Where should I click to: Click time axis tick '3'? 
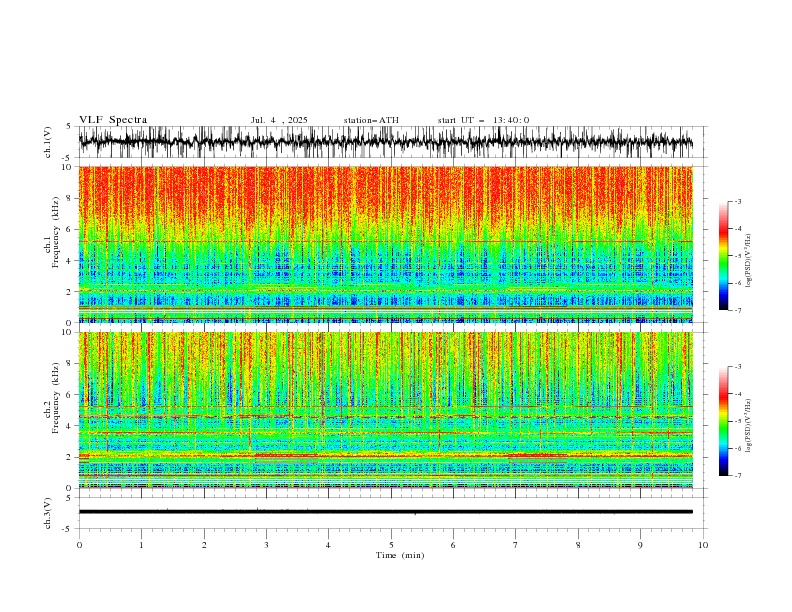pyautogui.click(x=266, y=545)
